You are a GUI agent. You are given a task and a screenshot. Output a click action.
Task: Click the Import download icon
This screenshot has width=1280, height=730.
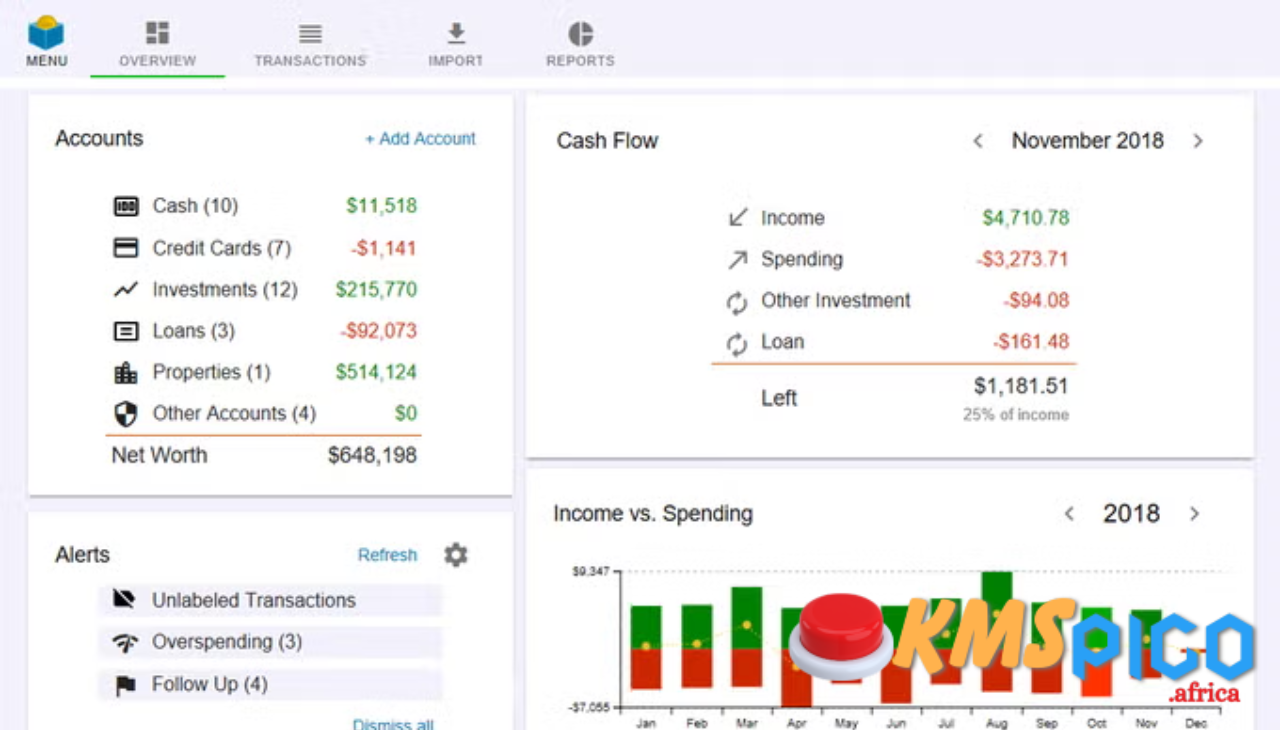point(456,33)
